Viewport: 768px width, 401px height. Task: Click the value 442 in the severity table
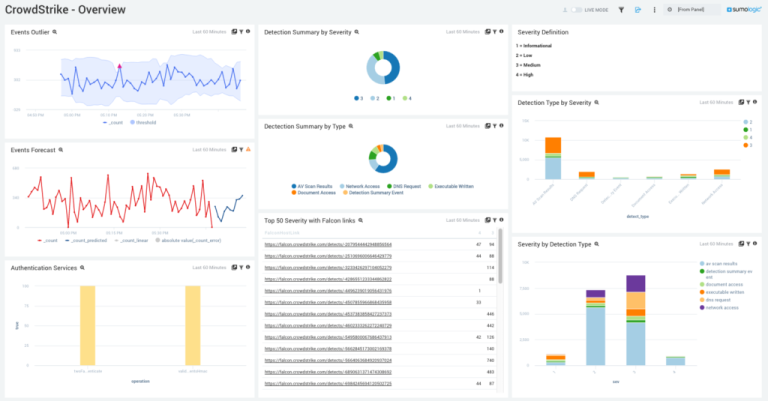coord(490,326)
